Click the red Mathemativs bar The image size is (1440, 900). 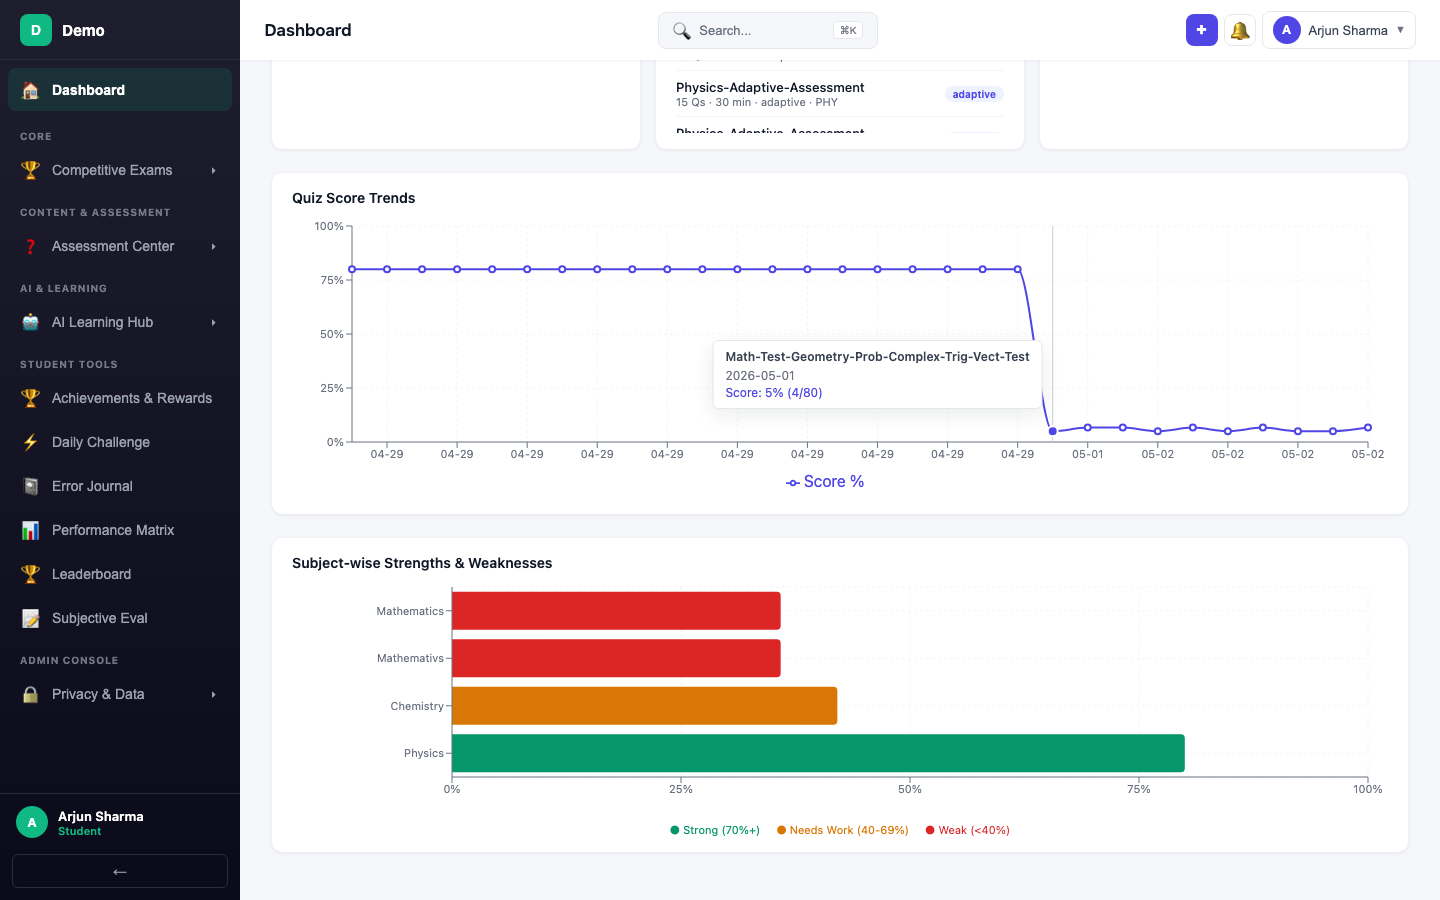(x=616, y=658)
